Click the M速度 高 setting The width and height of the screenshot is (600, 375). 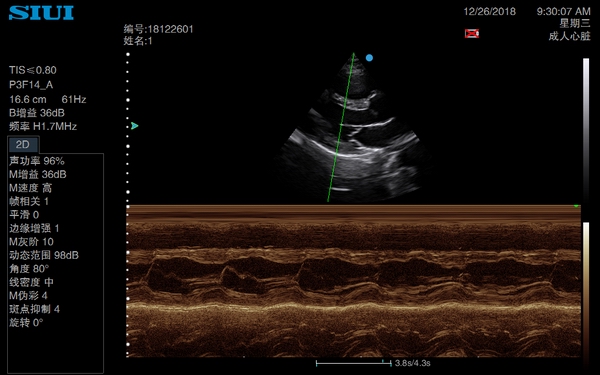tap(31, 188)
